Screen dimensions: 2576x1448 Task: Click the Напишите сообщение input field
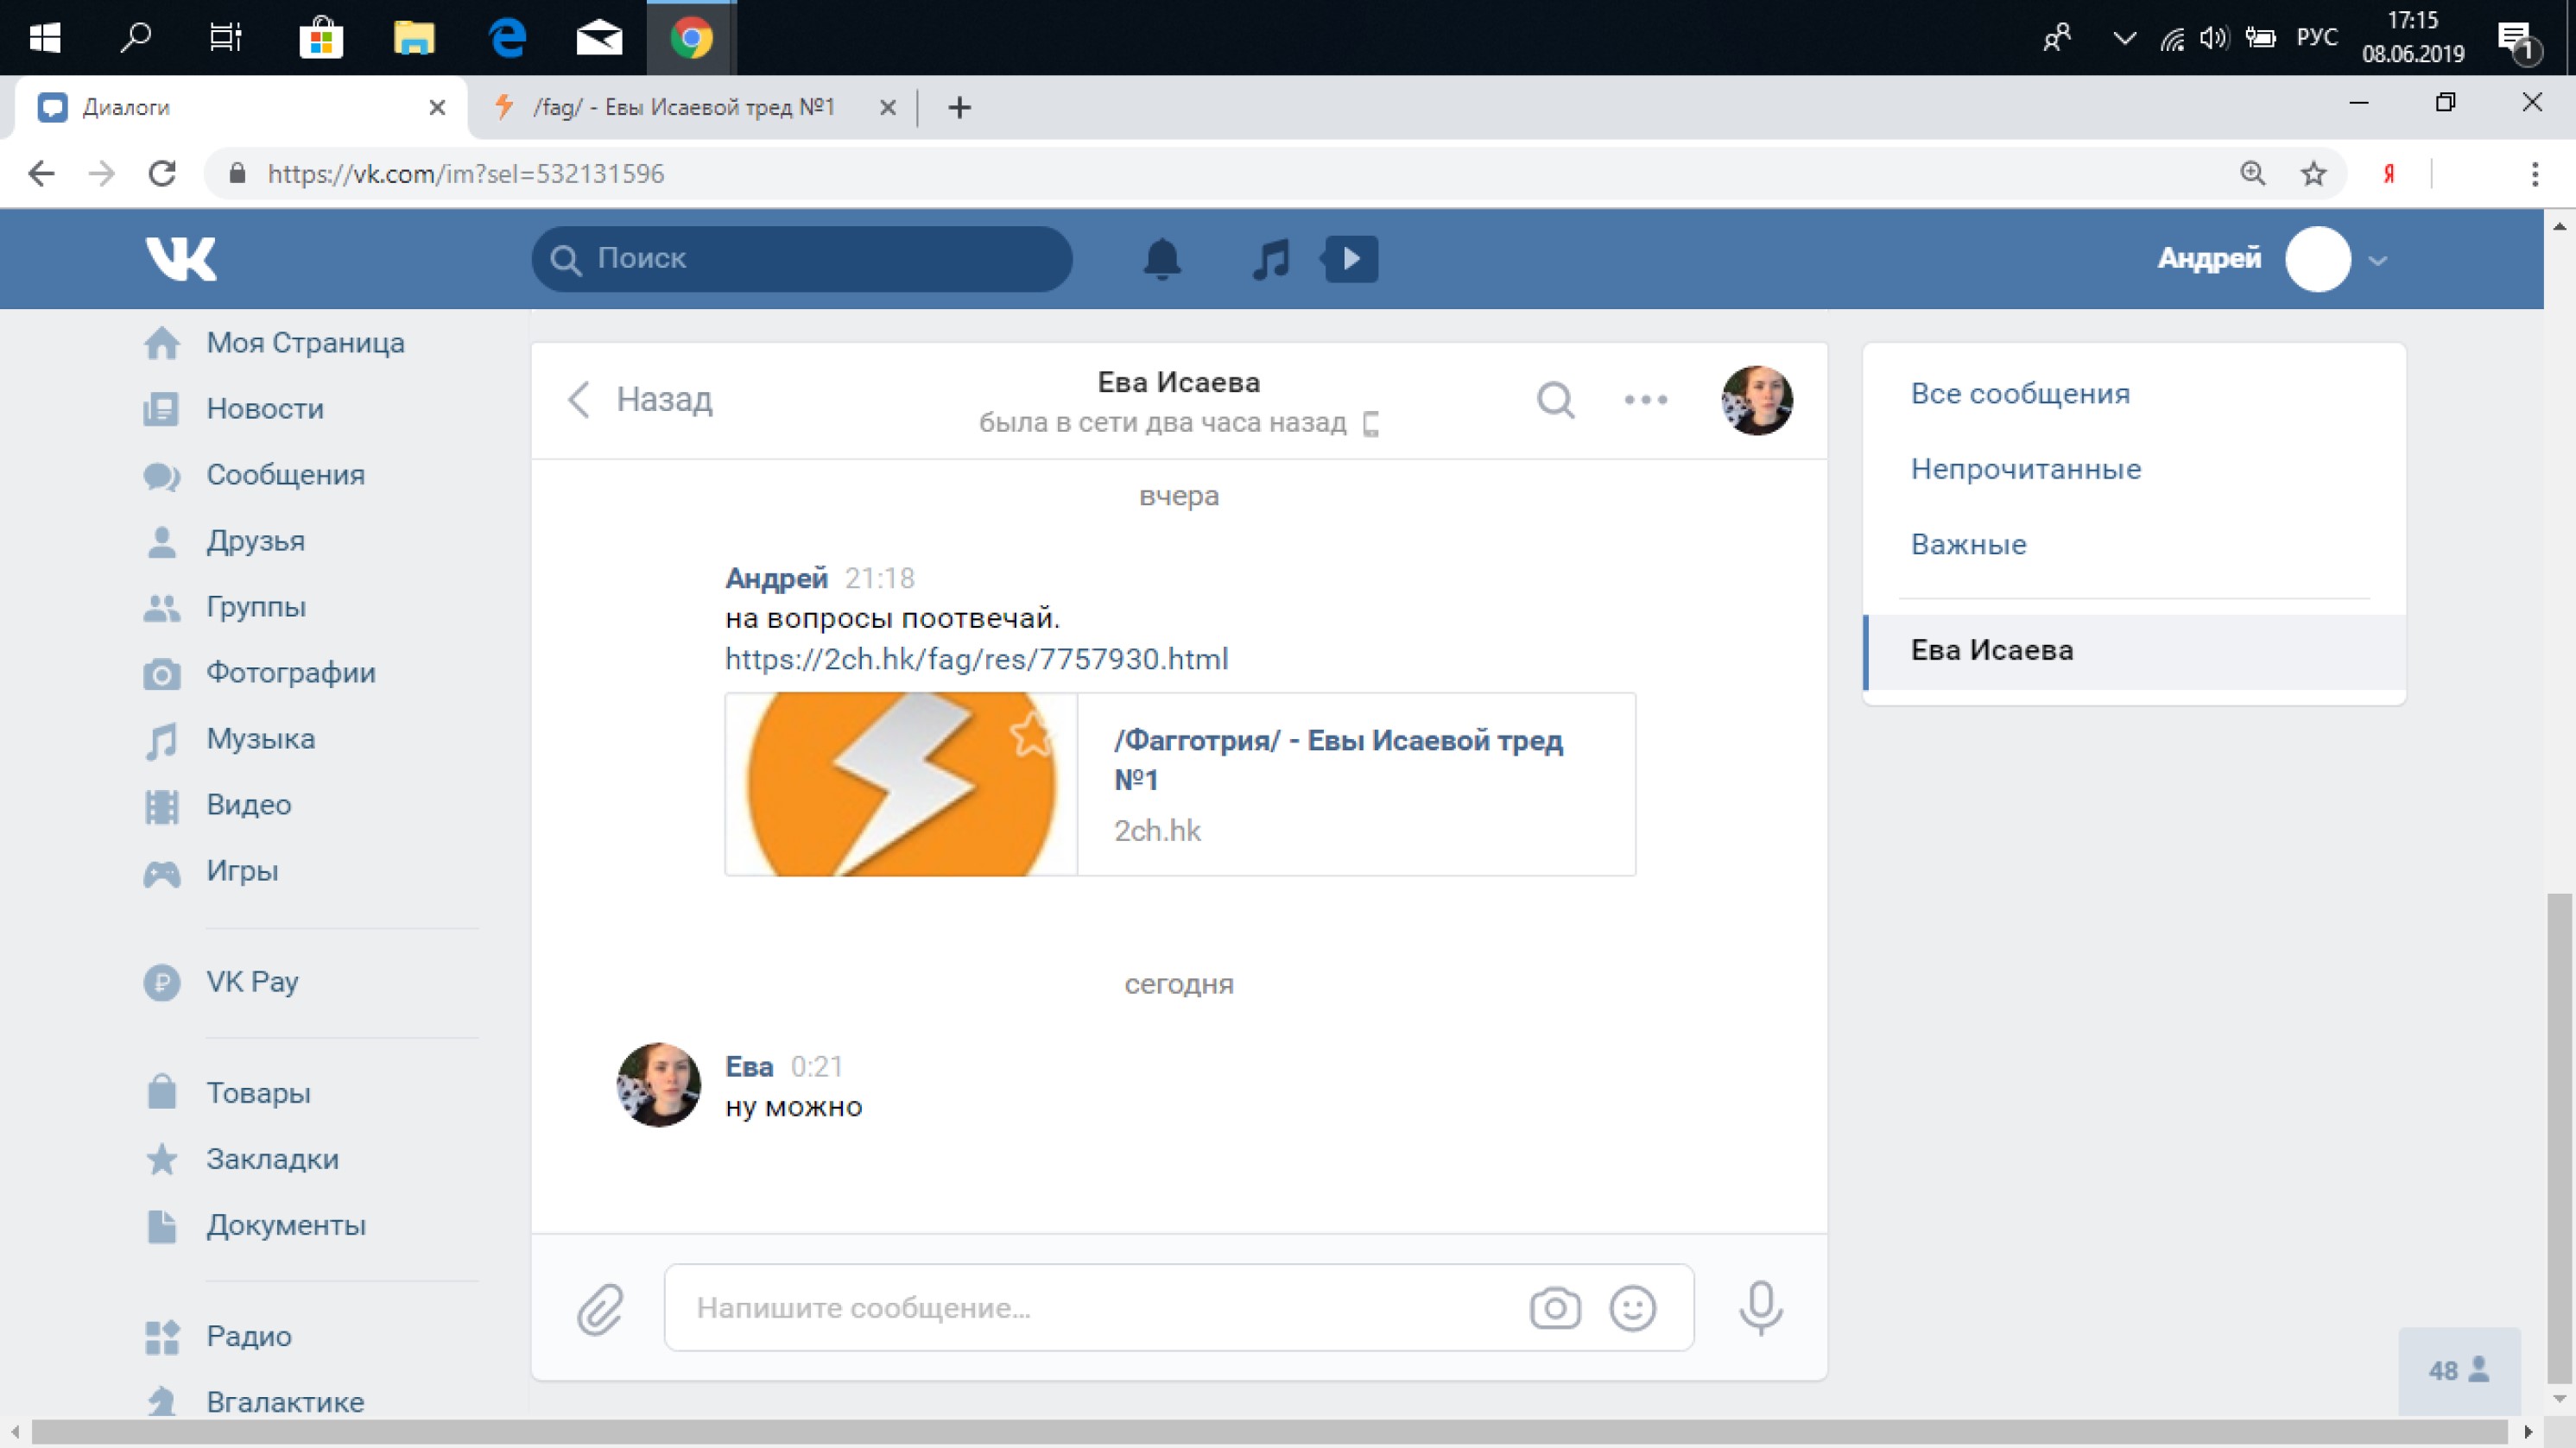pyautogui.click(x=1100, y=1308)
